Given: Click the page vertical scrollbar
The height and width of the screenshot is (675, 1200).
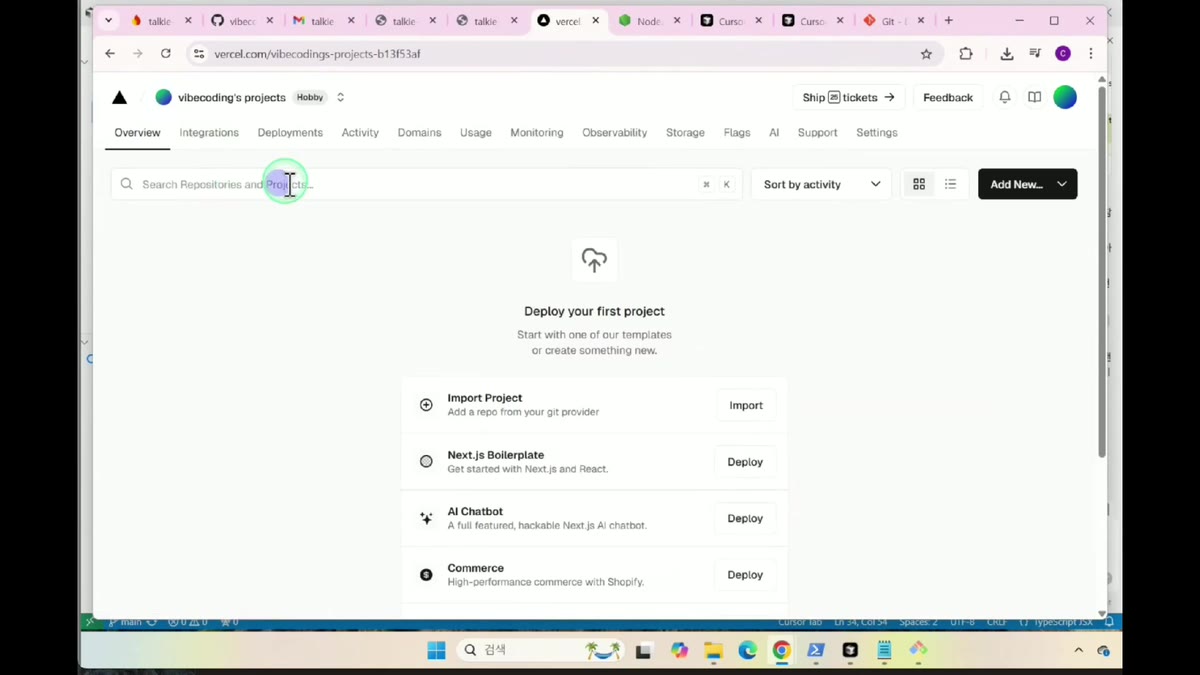Looking at the screenshot, I should click(x=1102, y=270).
